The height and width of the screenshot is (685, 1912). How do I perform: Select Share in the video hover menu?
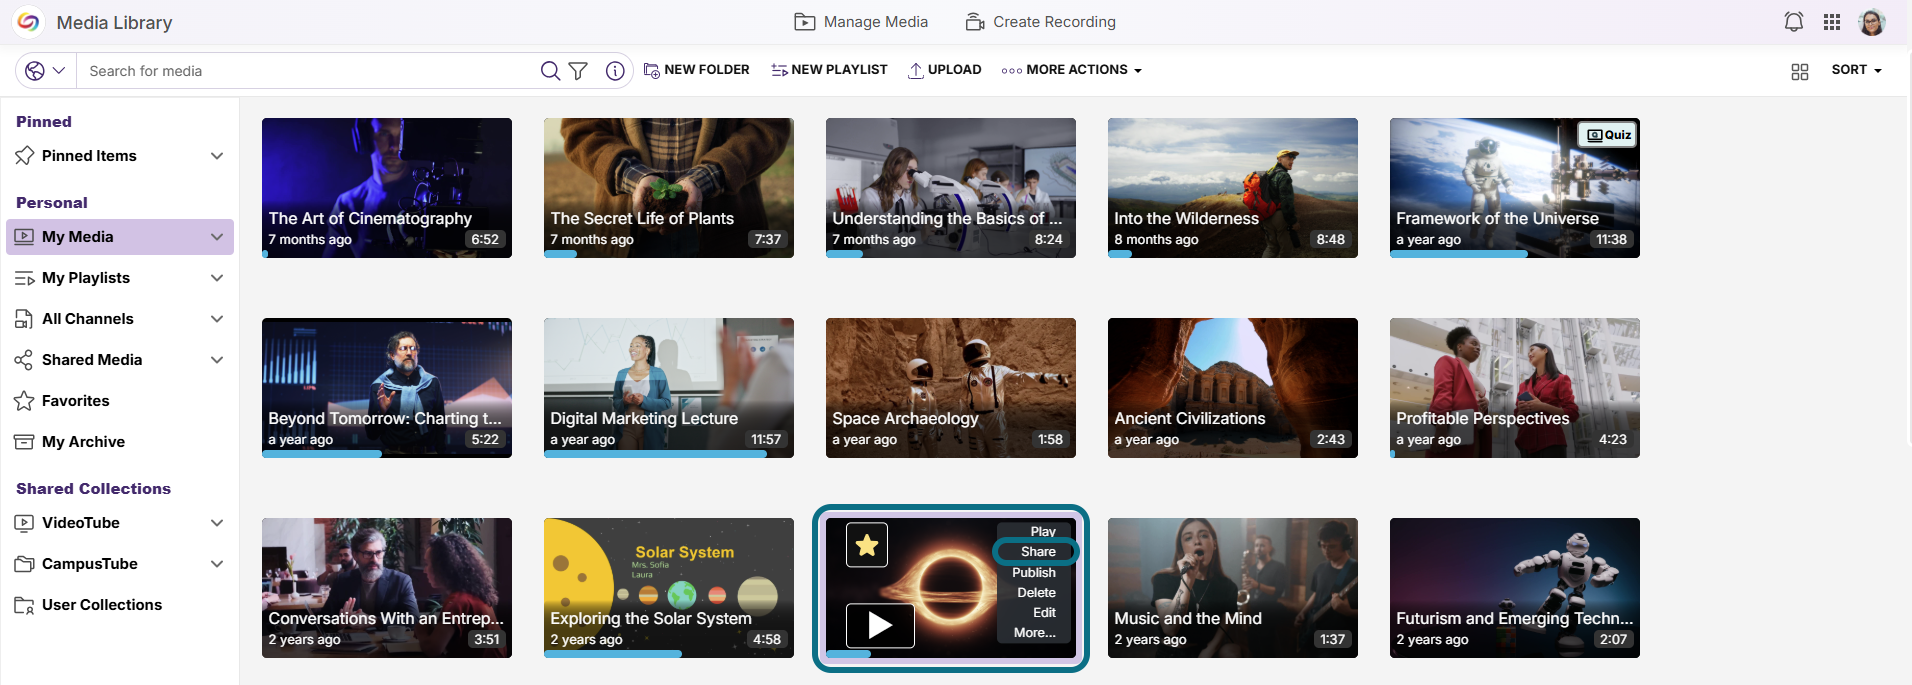click(x=1038, y=552)
